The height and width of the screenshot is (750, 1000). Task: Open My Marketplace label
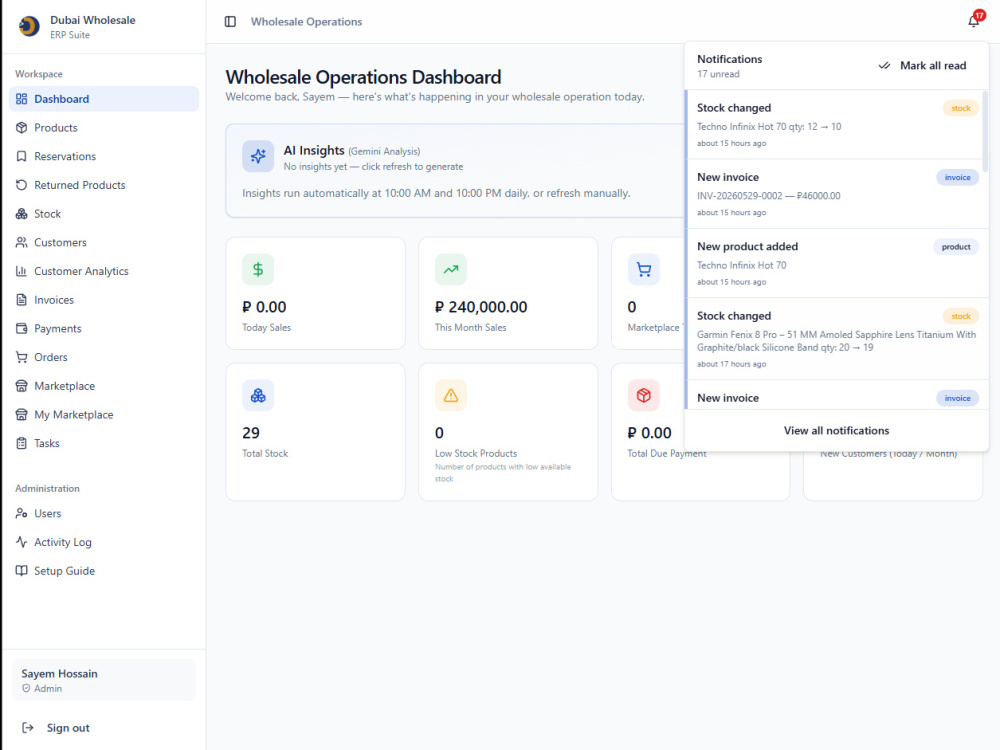coord(73,415)
